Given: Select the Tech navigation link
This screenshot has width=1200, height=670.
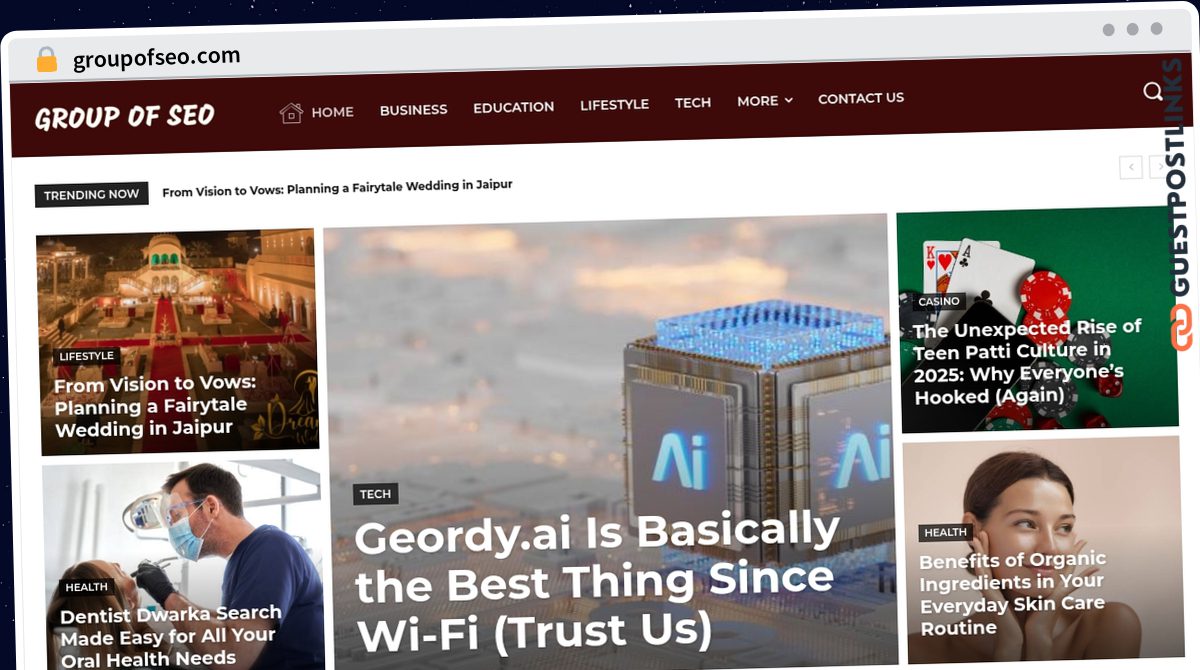Looking at the screenshot, I should [x=693, y=103].
